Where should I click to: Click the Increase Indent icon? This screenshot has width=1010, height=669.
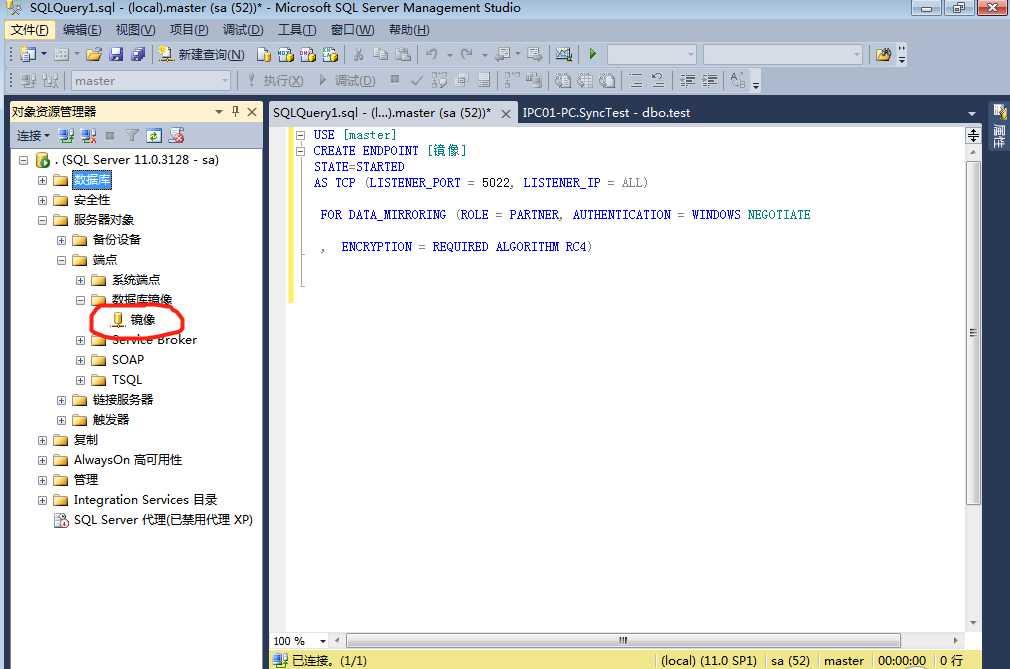[710, 81]
